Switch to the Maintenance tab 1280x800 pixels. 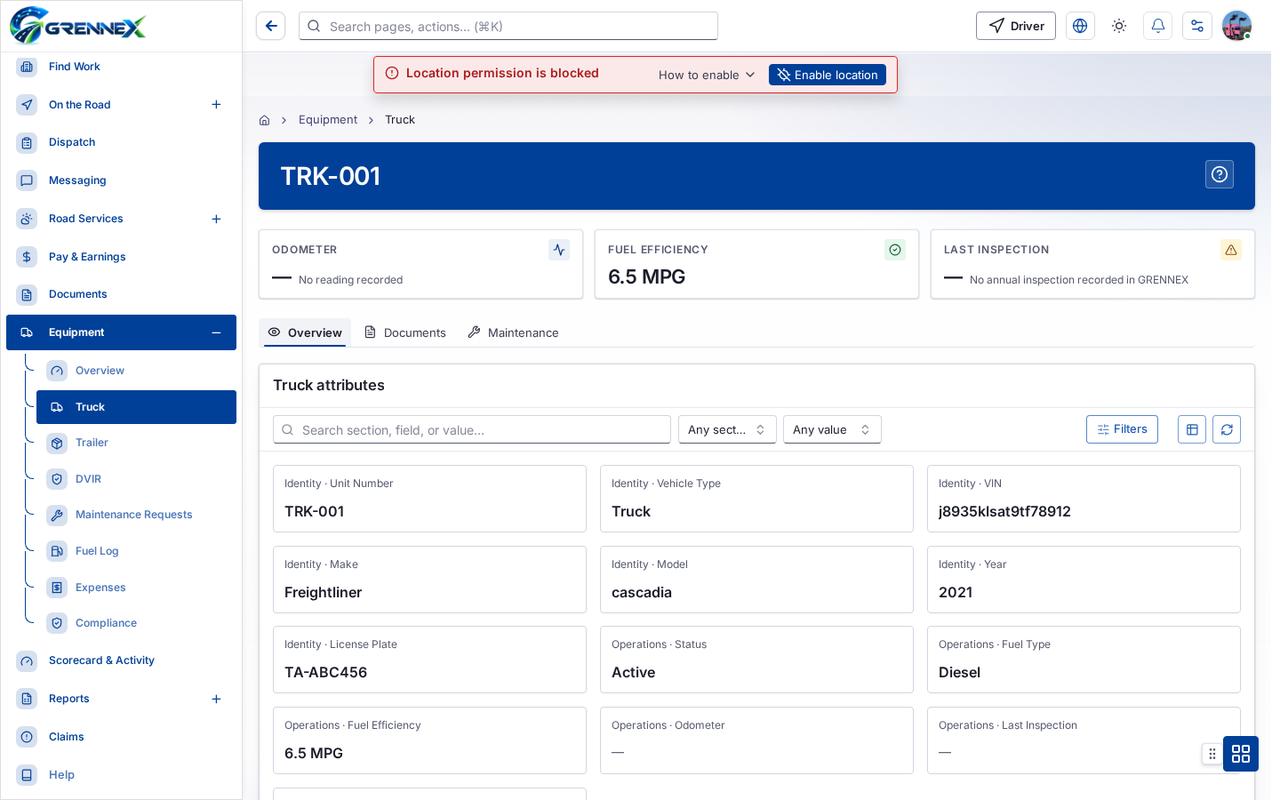(x=513, y=332)
